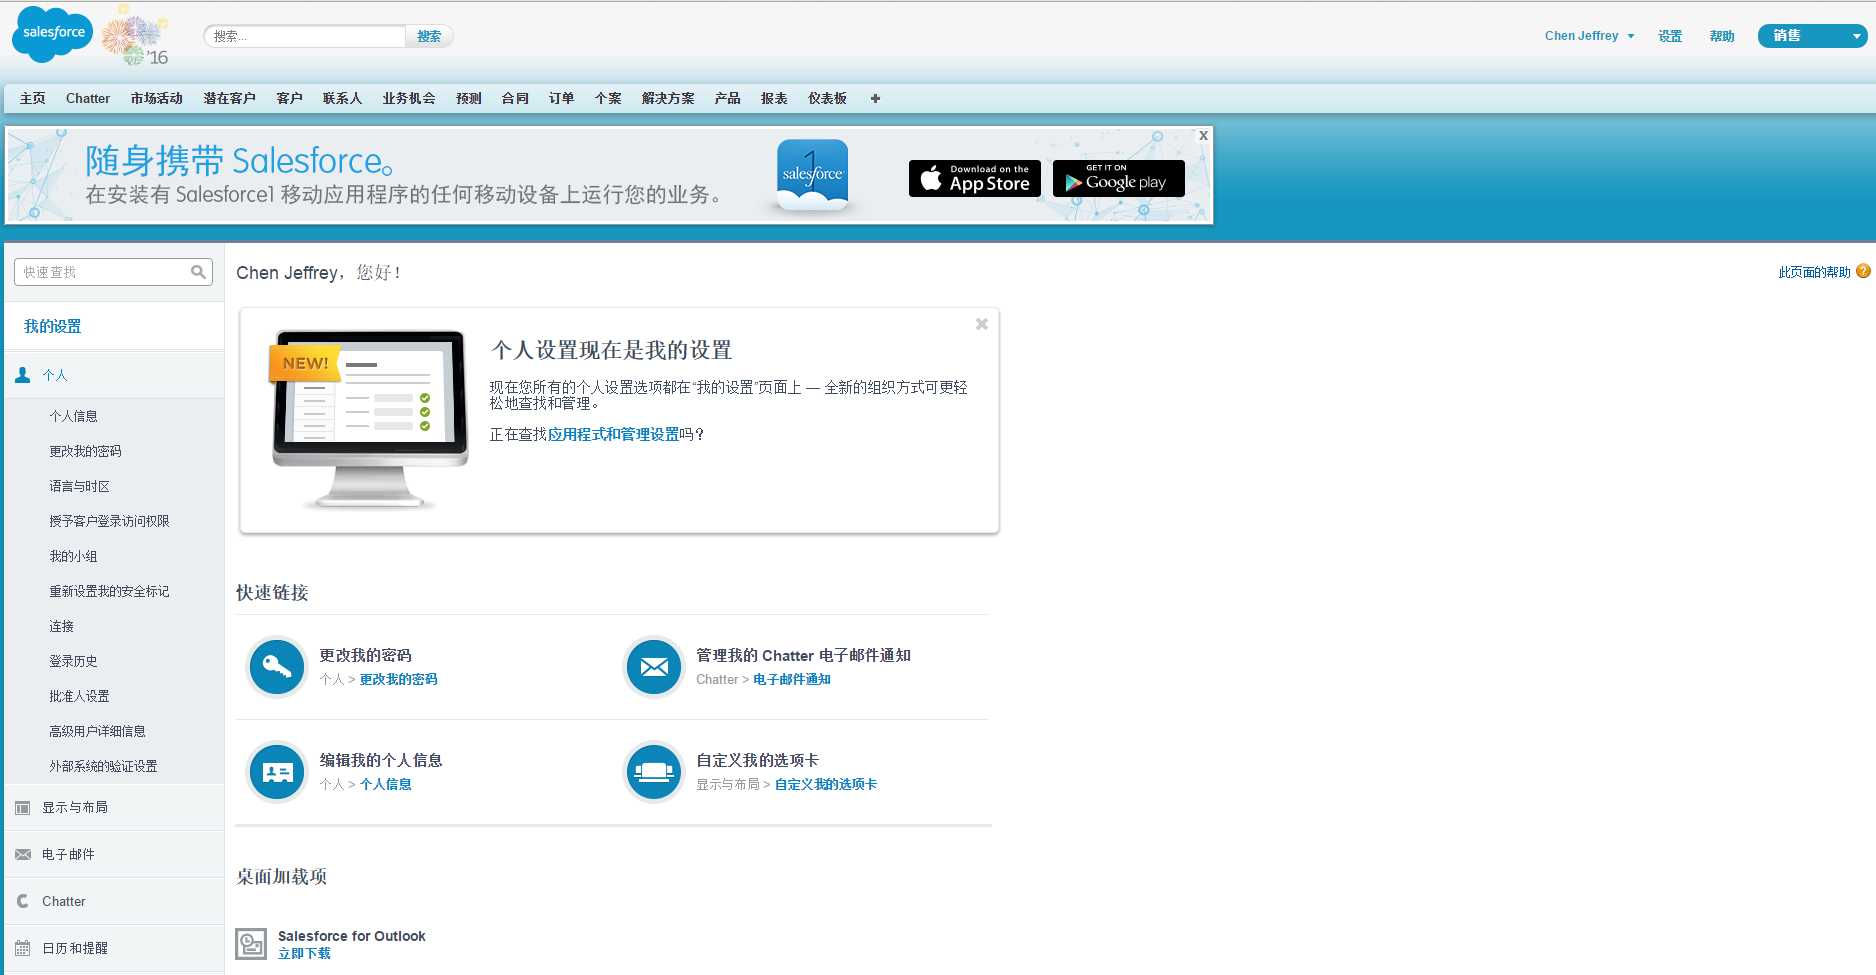
Task: Open the 产品 tab
Action: (728, 98)
